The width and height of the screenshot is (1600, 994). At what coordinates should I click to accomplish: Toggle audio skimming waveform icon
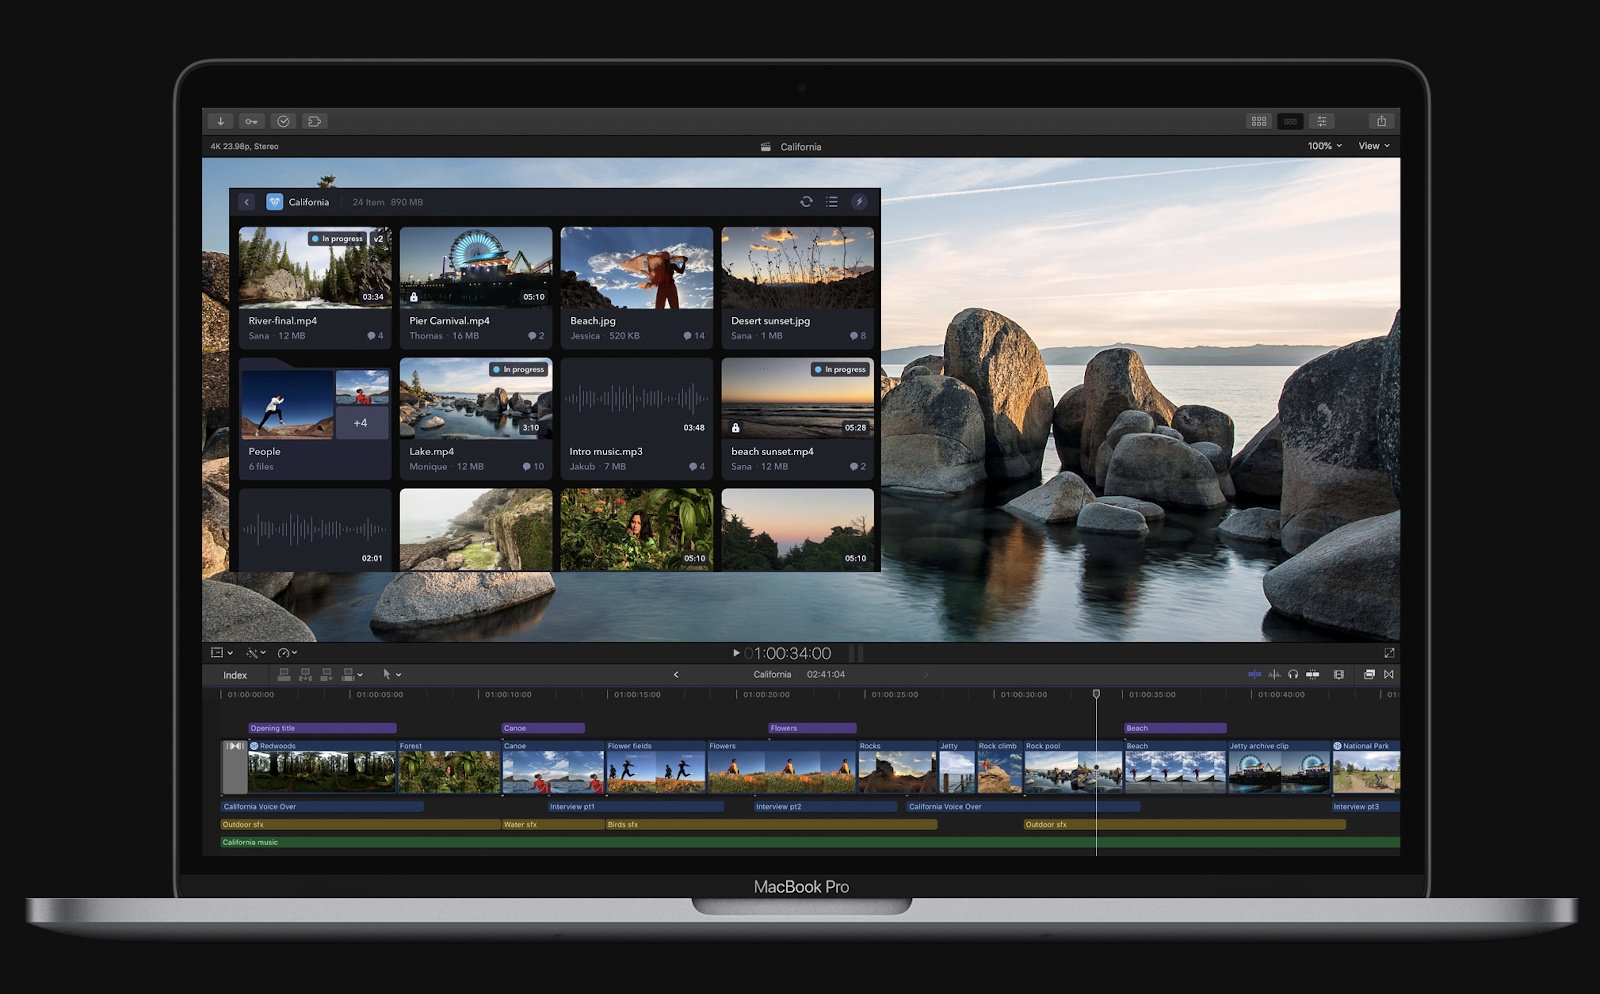tap(1274, 675)
